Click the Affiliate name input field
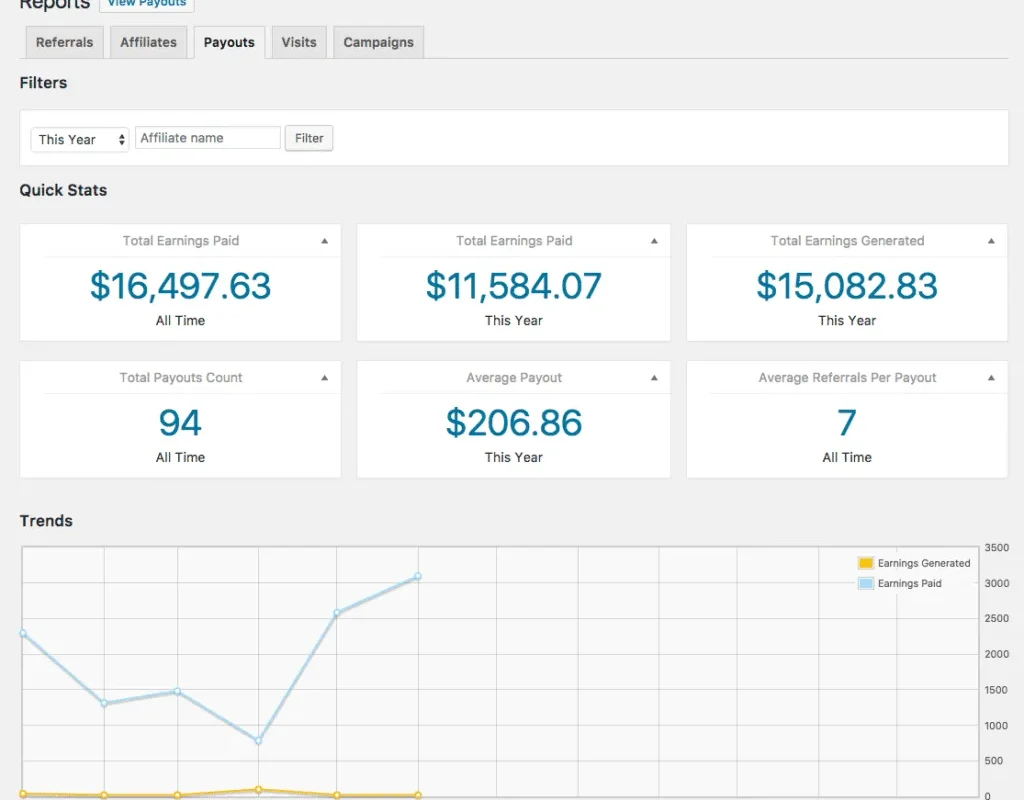1024x800 pixels. click(x=207, y=138)
